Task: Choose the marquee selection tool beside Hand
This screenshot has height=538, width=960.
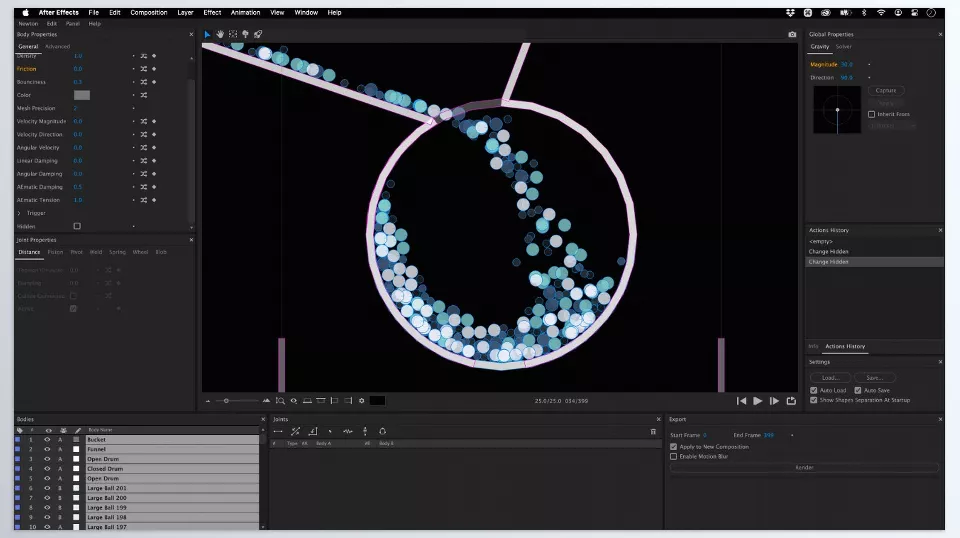Action: (233, 34)
